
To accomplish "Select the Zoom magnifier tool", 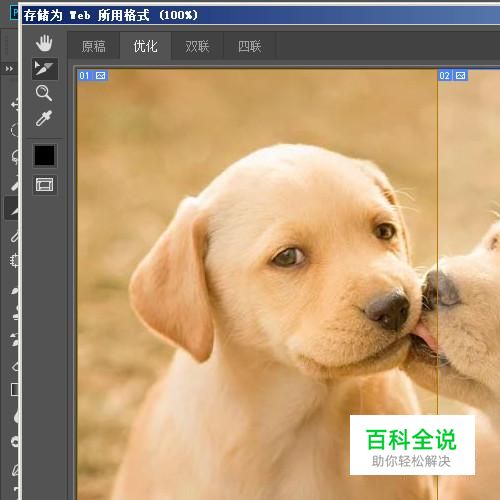I will [x=44, y=93].
